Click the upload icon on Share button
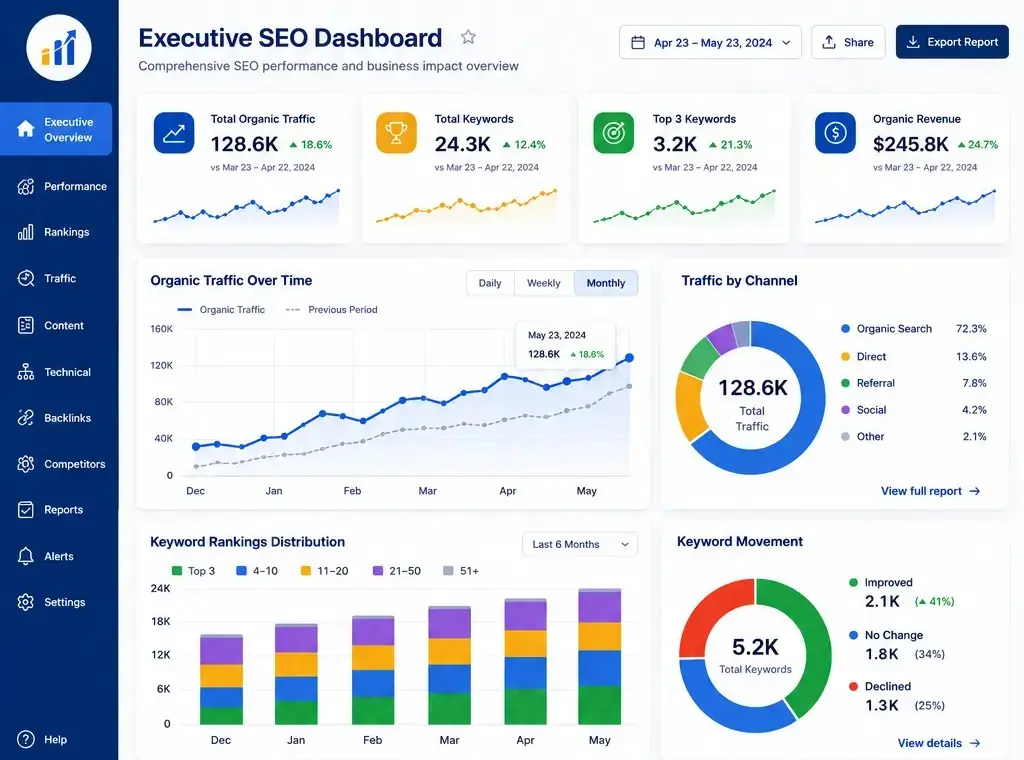 pos(829,42)
